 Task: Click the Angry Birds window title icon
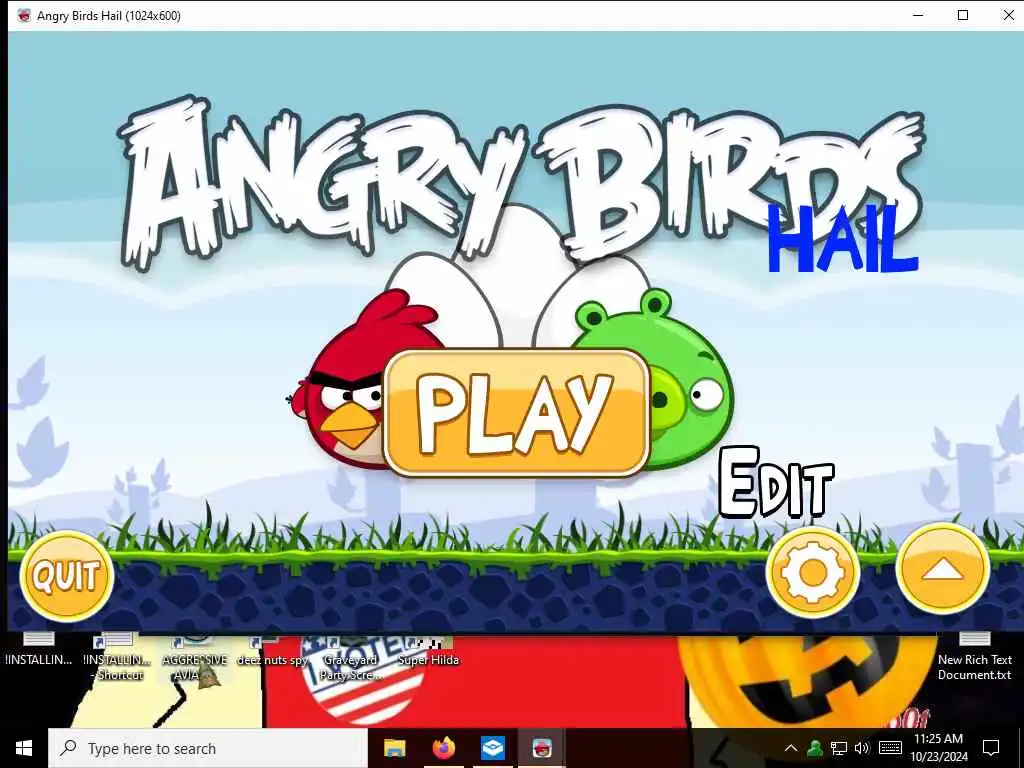click(x=24, y=16)
